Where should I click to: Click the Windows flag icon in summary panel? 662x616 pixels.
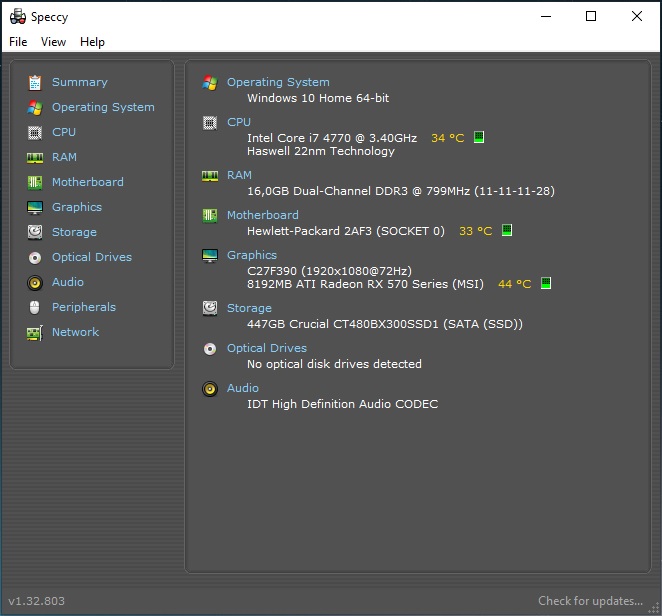pos(210,83)
